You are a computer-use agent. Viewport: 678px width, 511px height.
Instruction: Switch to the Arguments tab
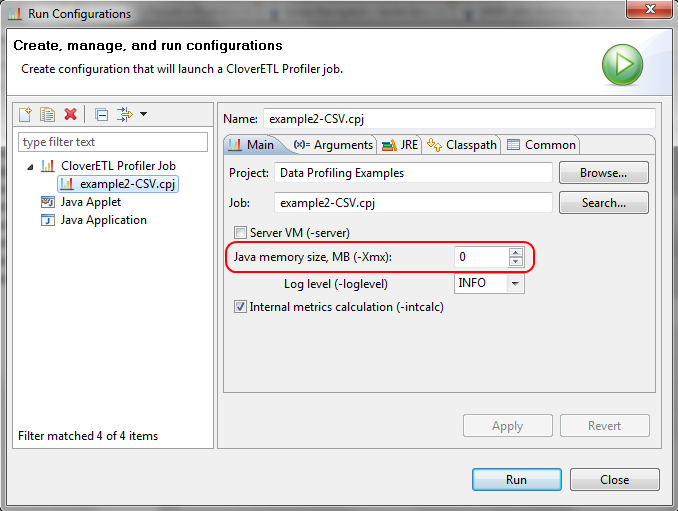pos(333,145)
